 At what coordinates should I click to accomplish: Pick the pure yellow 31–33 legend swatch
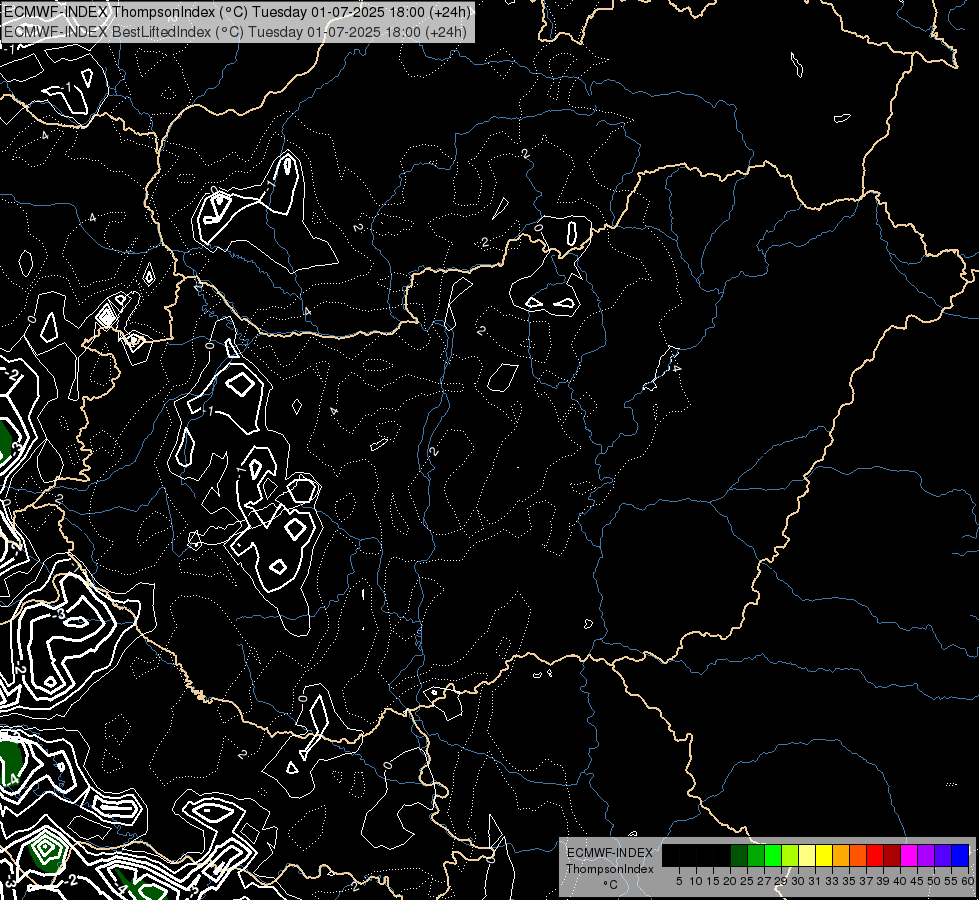(x=824, y=856)
